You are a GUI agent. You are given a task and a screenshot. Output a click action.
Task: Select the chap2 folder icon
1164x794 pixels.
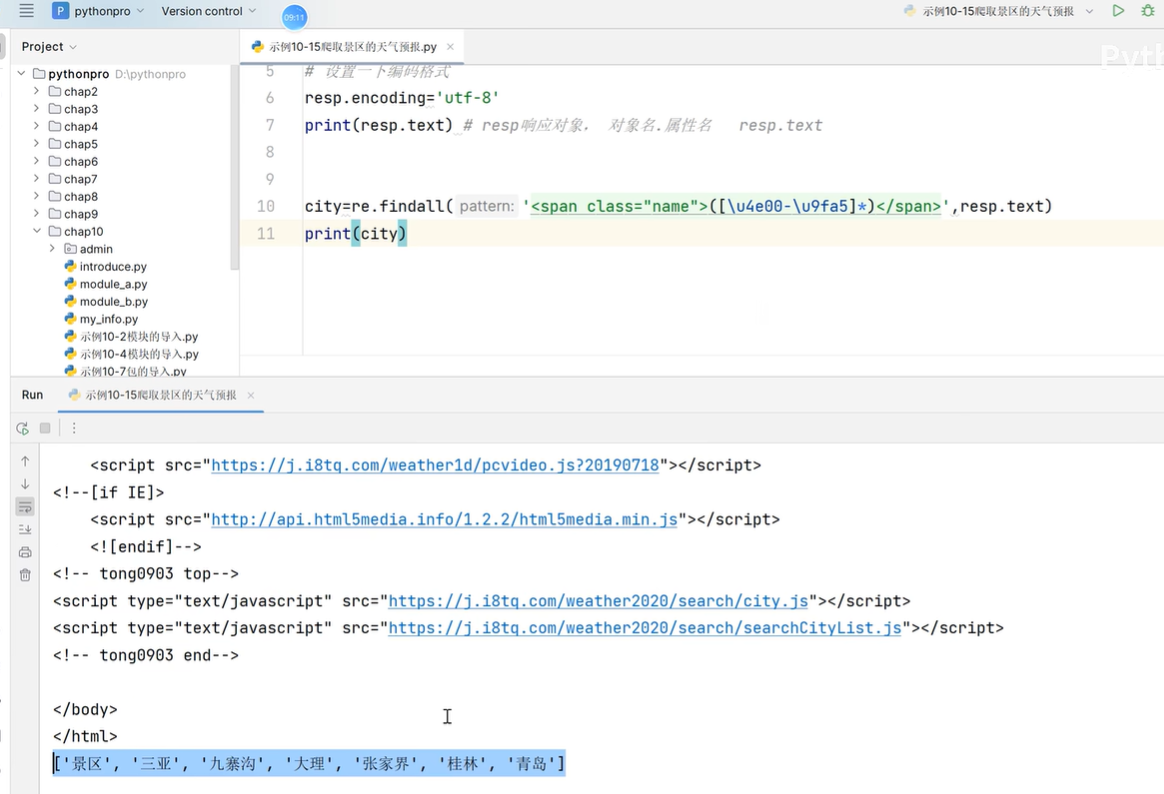point(55,91)
